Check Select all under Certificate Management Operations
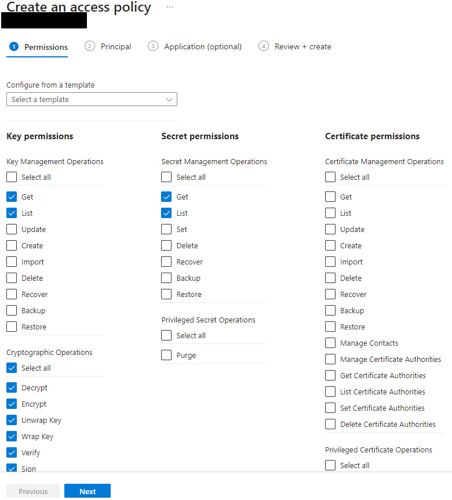This screenshot has height=500, width=452. 330,177
